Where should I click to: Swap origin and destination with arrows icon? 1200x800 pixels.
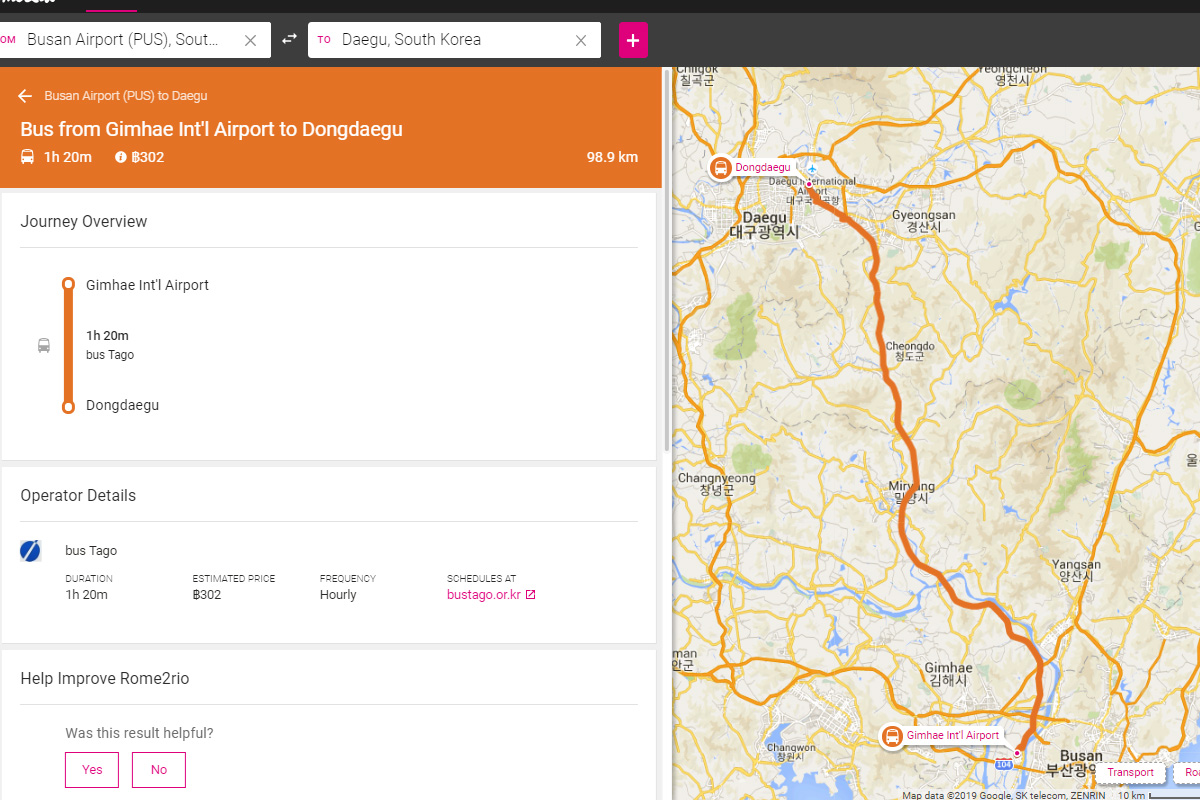click(289, 39)
